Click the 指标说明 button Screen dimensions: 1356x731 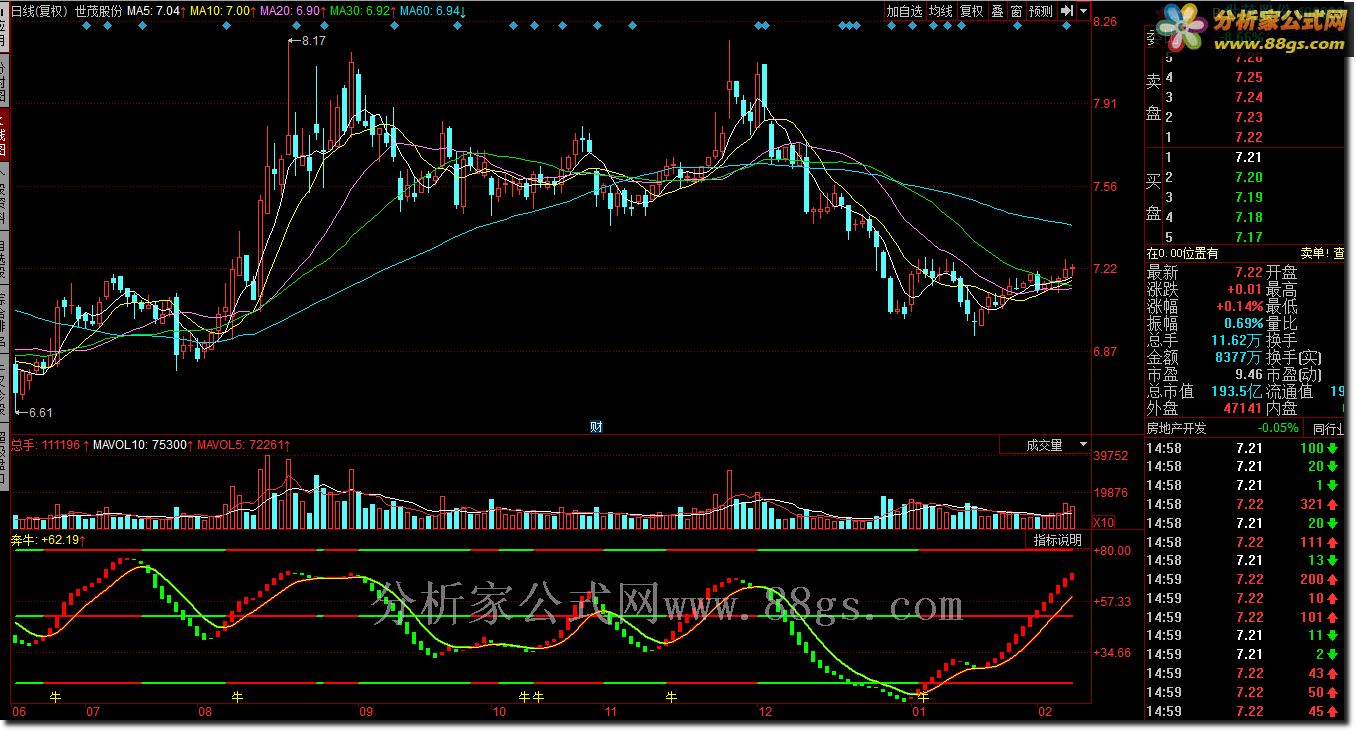(x=1058, y=540)
